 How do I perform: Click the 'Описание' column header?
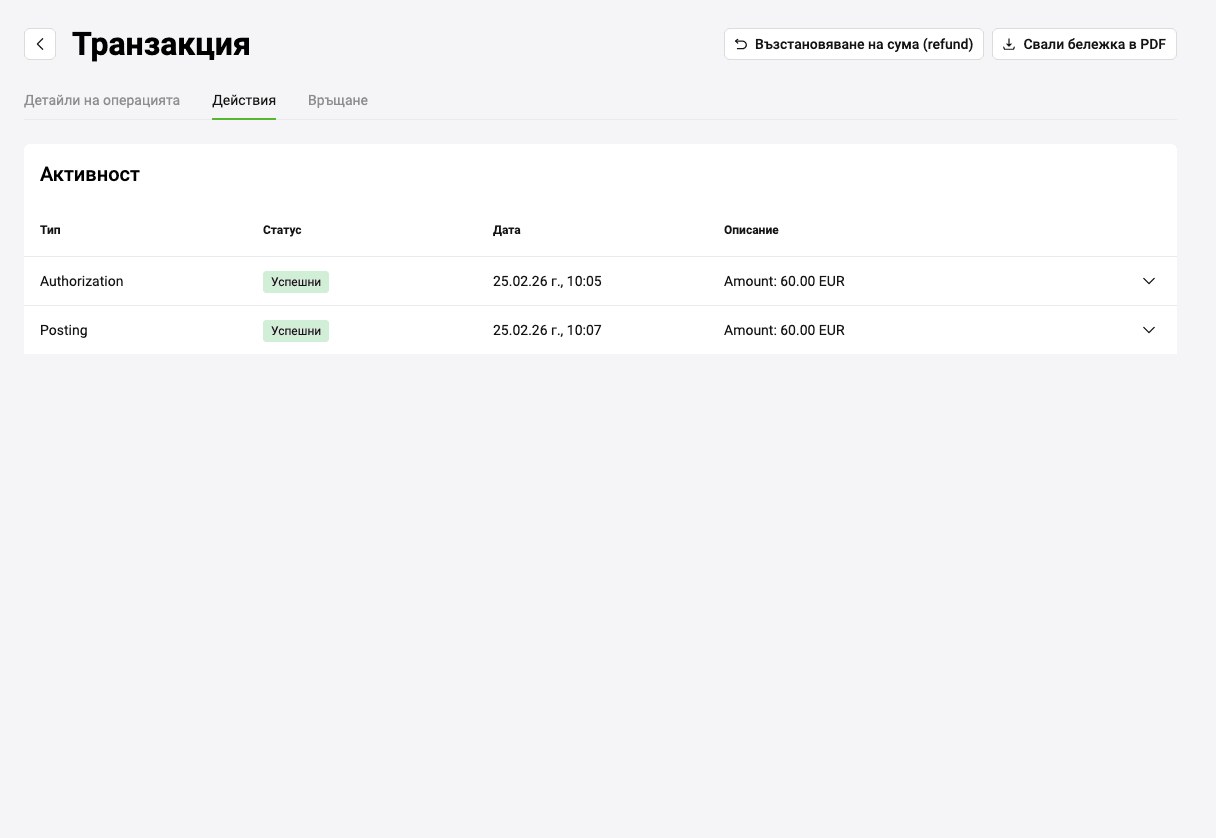[x=751, y=230]
